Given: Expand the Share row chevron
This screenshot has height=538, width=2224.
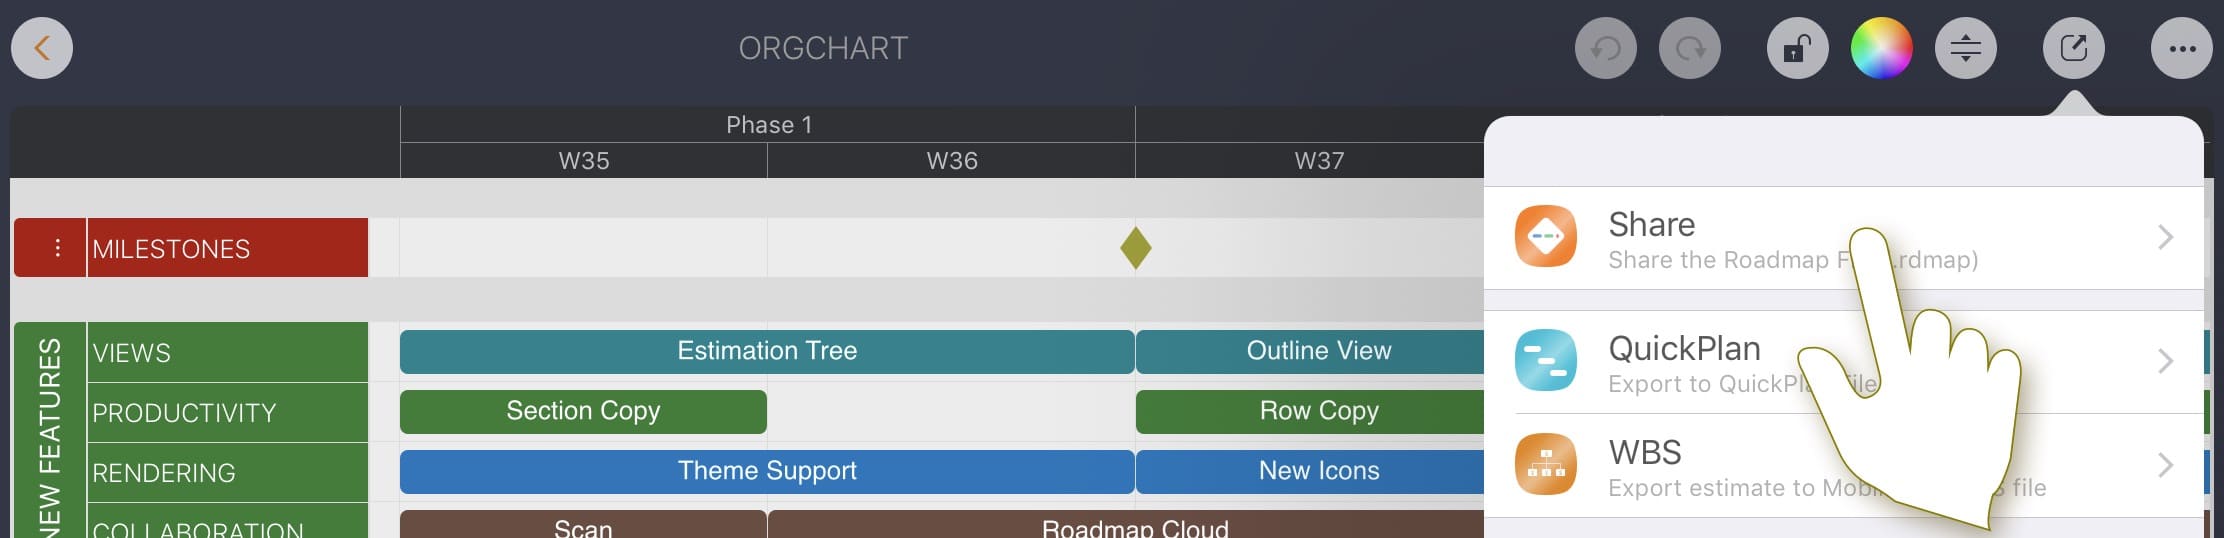Looking at the screenshot, I should click(2165, 237).
